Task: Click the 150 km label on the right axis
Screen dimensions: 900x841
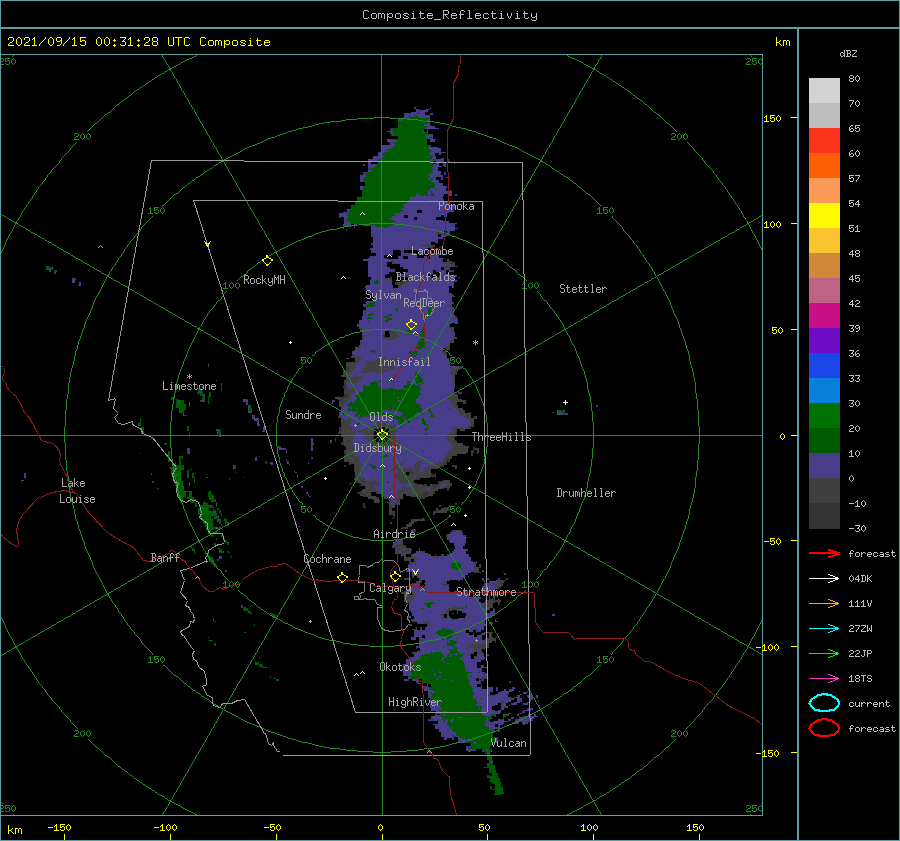Action: click(772, 118)
